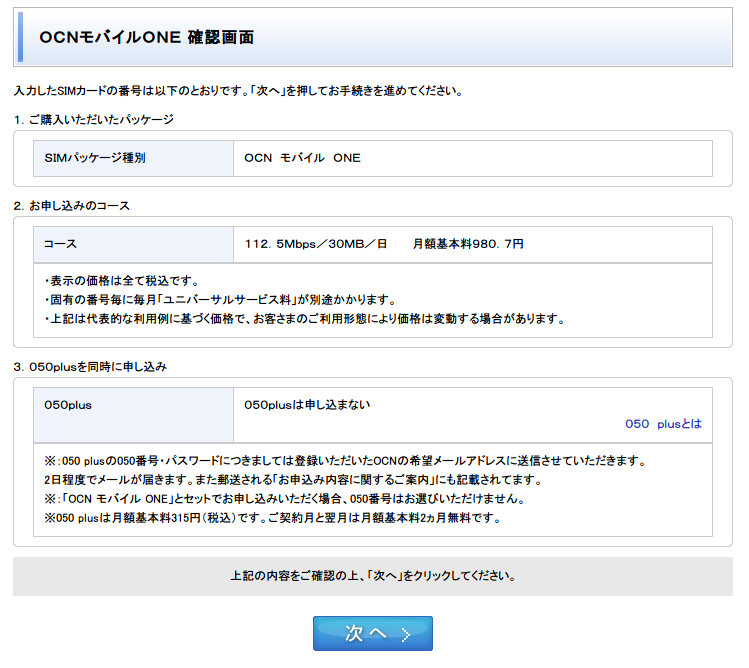Select the ご購入いただいたパッケージ section heading
Viewport: 749px width, 668px height.
[94, 120]
